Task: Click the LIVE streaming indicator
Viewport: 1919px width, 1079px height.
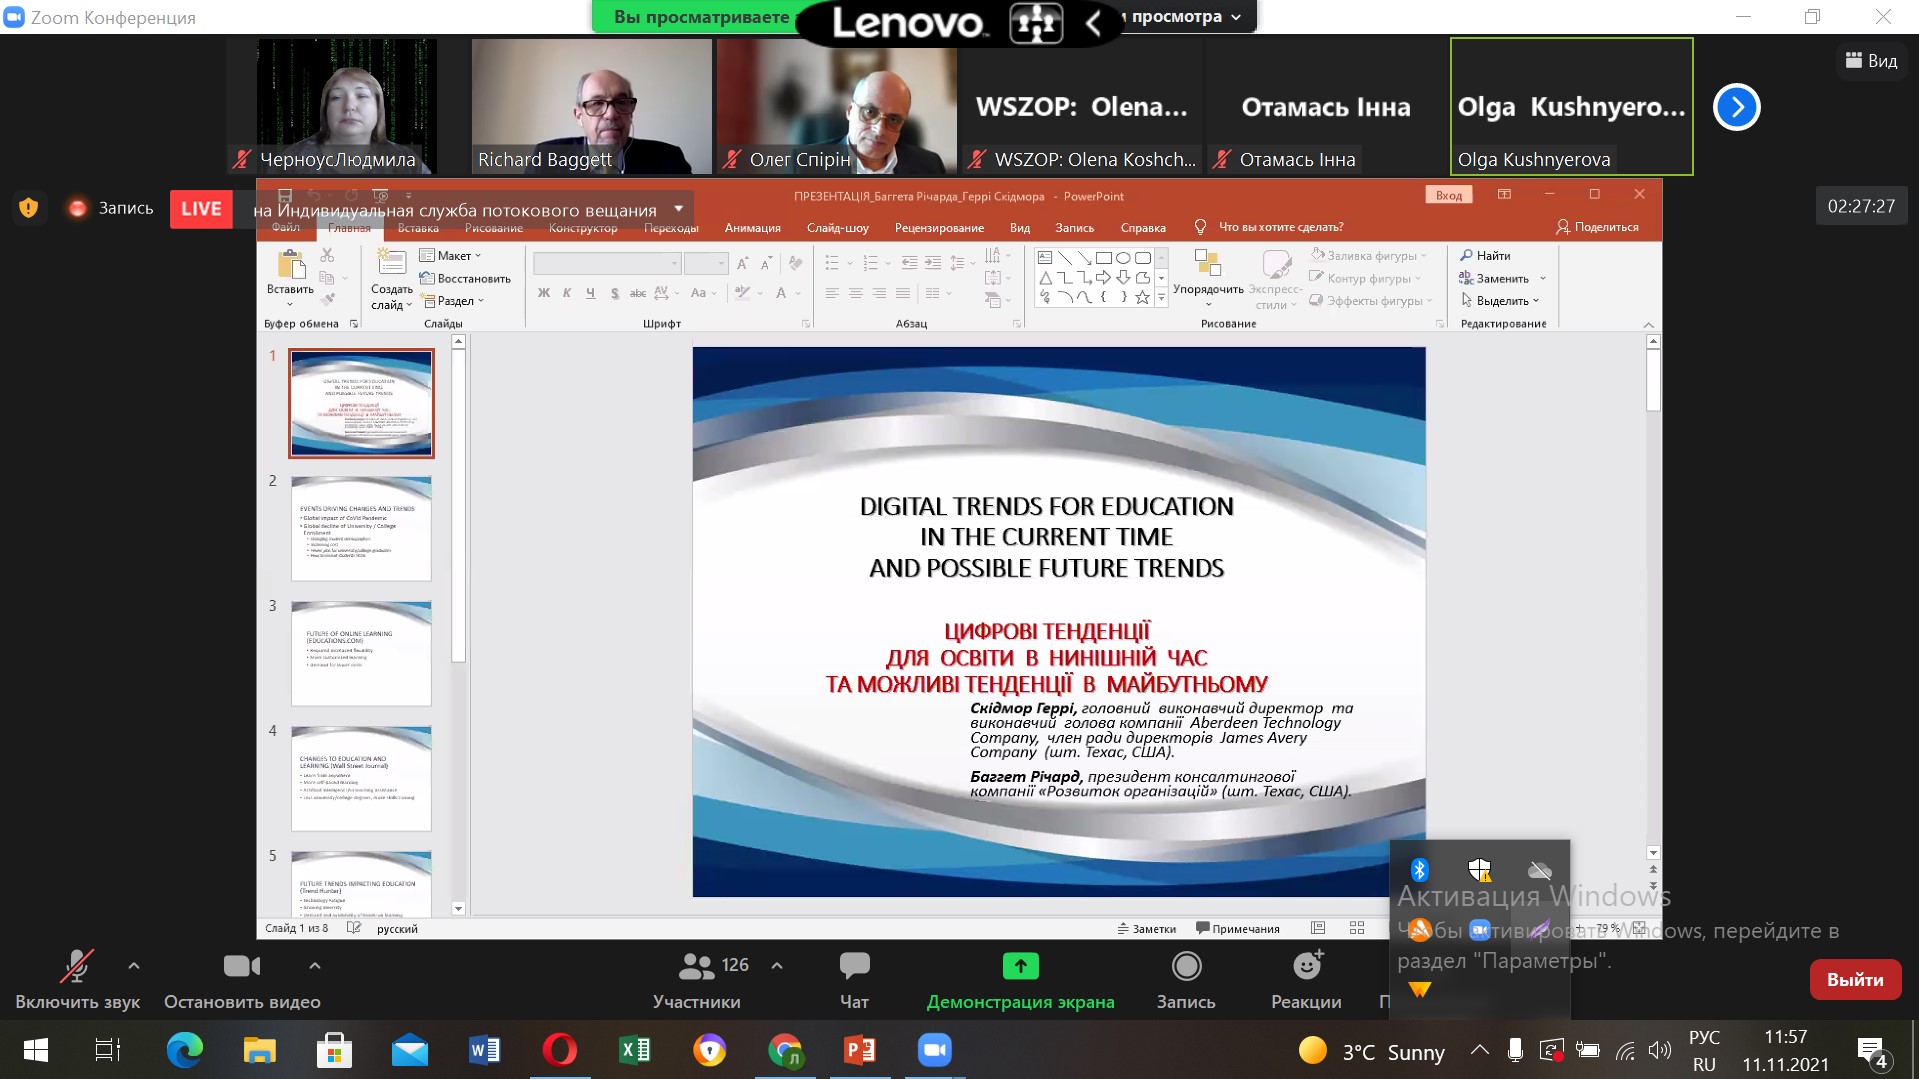Action: (201, 209)
